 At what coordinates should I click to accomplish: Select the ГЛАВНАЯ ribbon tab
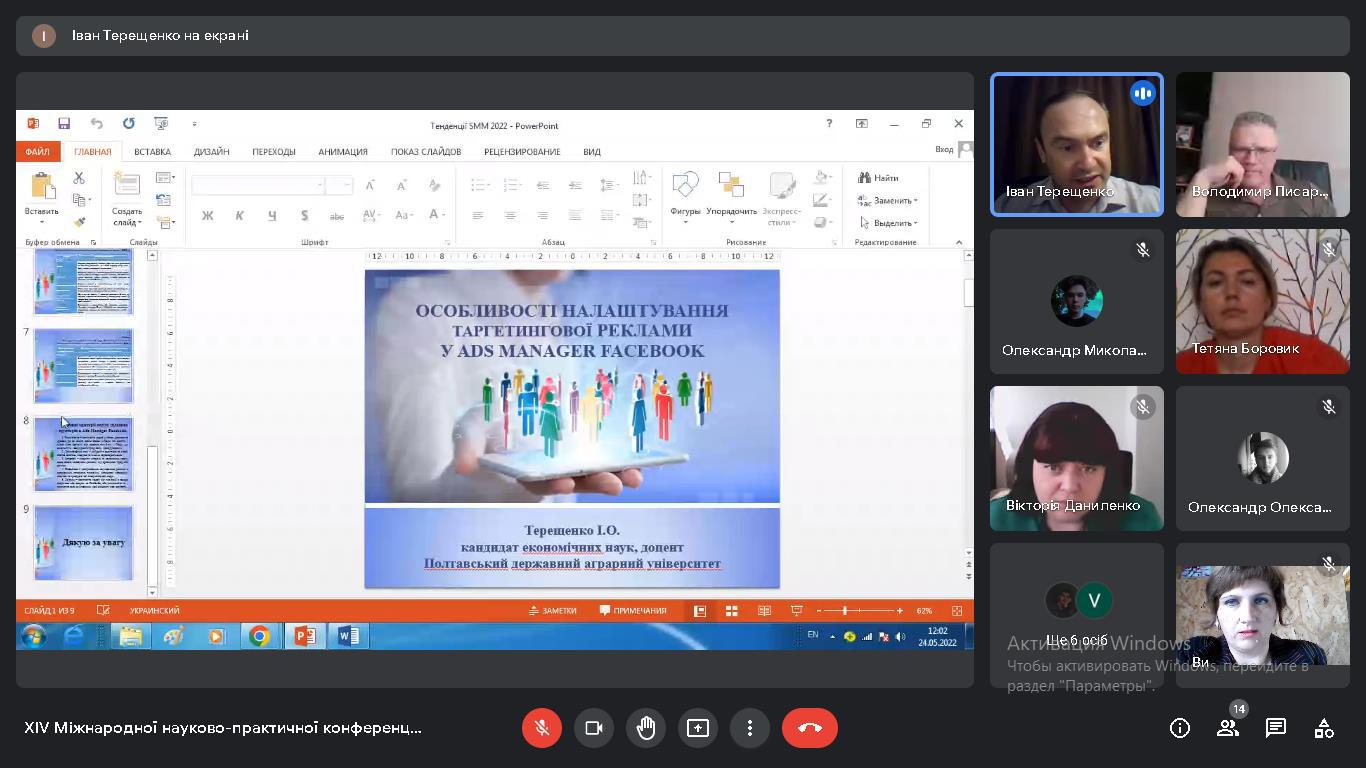(x=92, y=152)
